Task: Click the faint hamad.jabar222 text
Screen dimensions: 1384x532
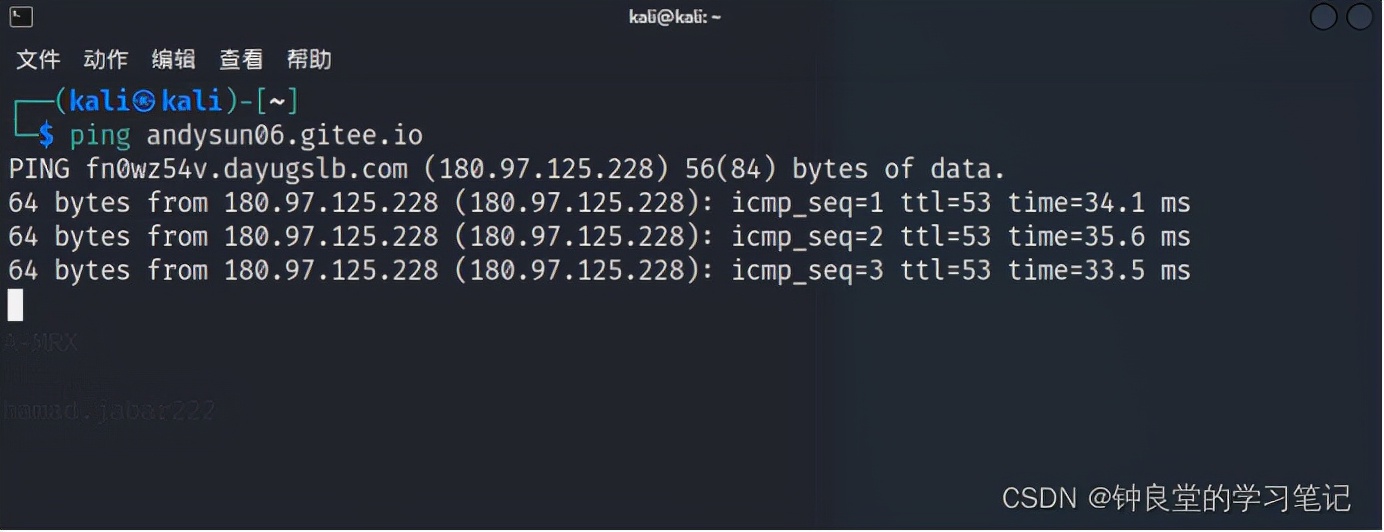Action: [109, 411]
